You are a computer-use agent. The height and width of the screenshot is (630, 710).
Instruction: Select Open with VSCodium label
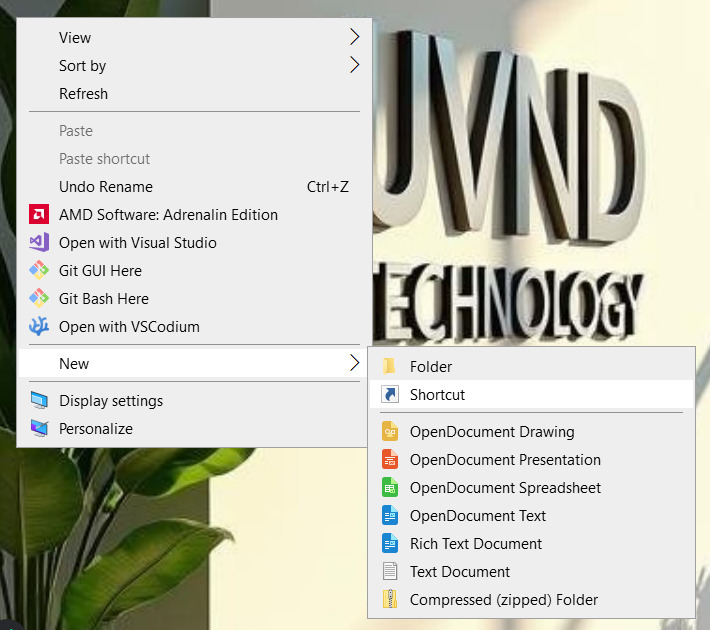[x=129, y=327]
